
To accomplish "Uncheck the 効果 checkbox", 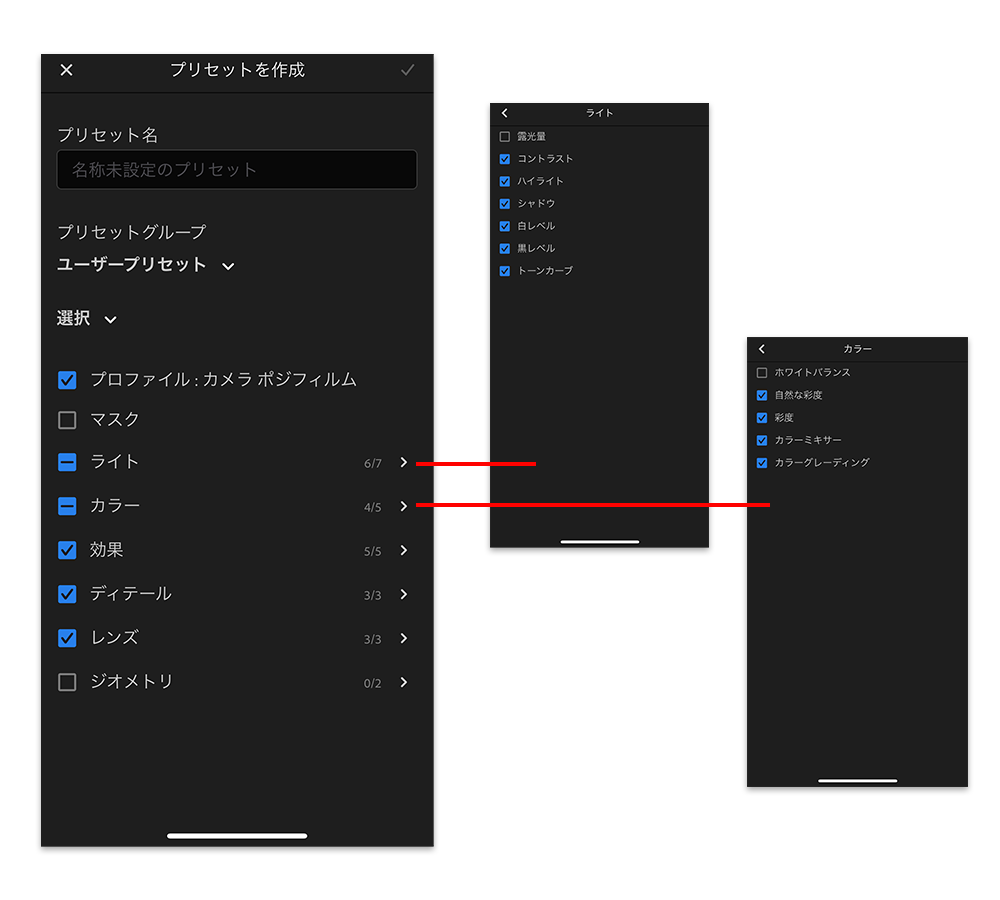I will [x=67, y=550].
